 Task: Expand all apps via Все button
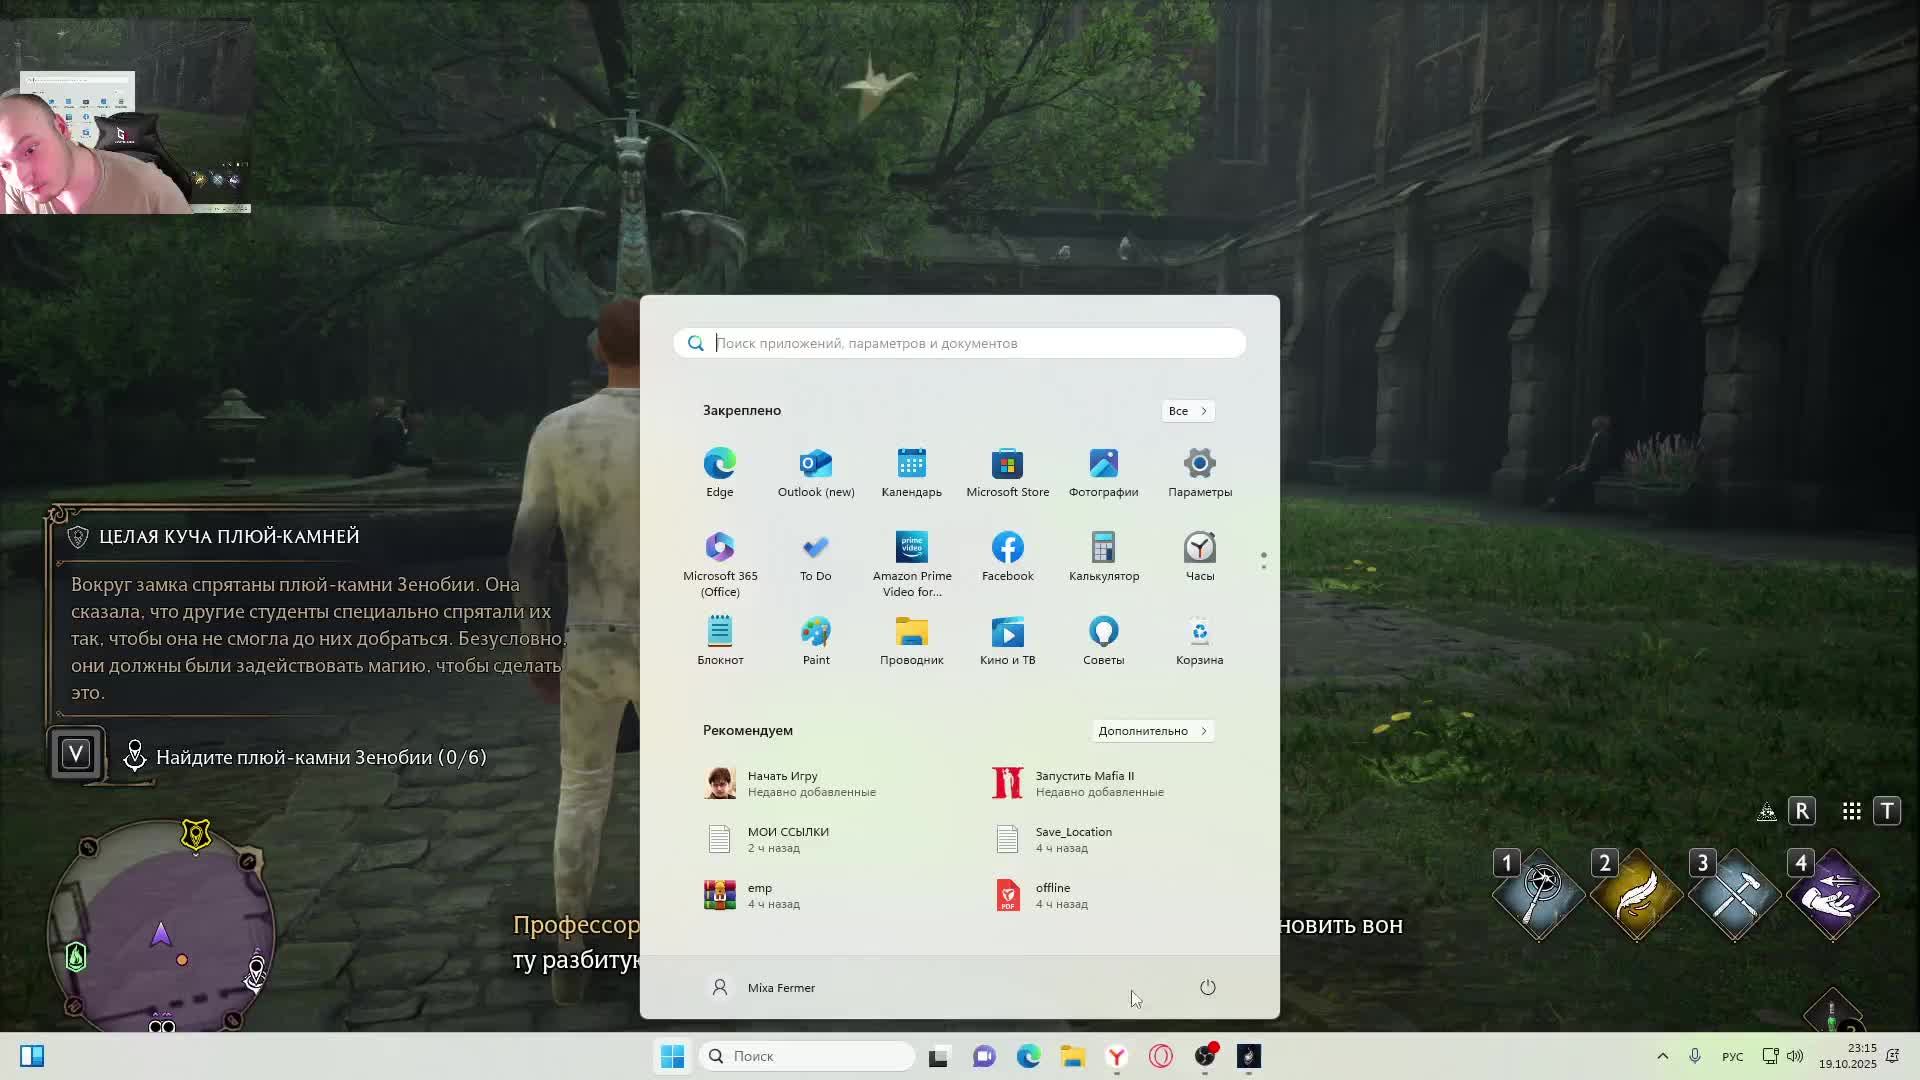[1188, 411]
